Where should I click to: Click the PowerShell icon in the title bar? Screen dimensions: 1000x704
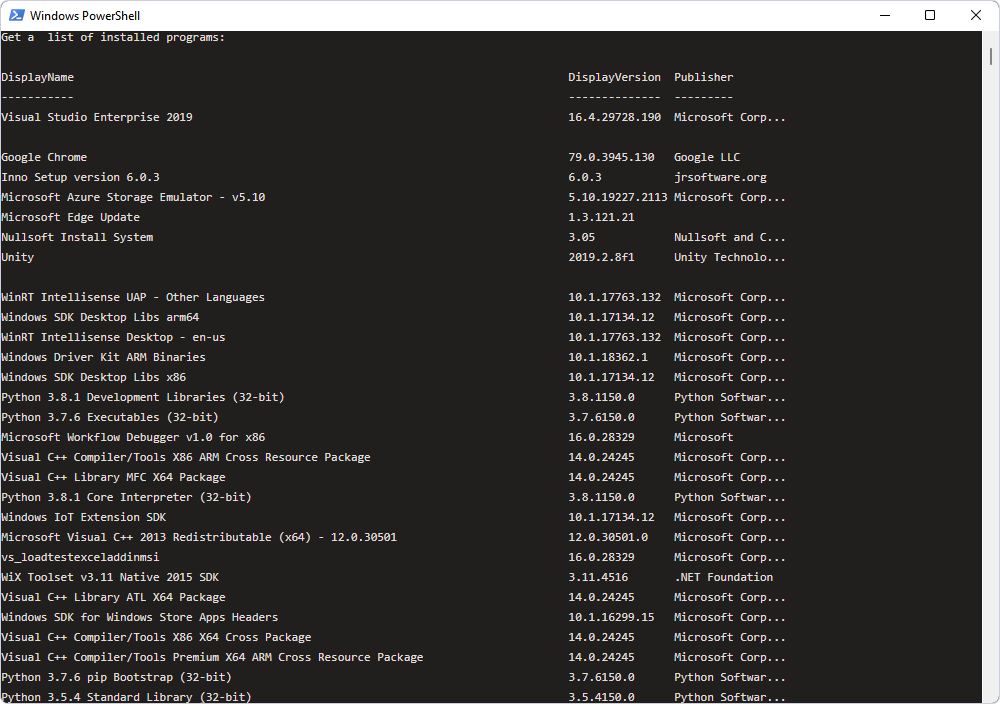click(17, 15)
